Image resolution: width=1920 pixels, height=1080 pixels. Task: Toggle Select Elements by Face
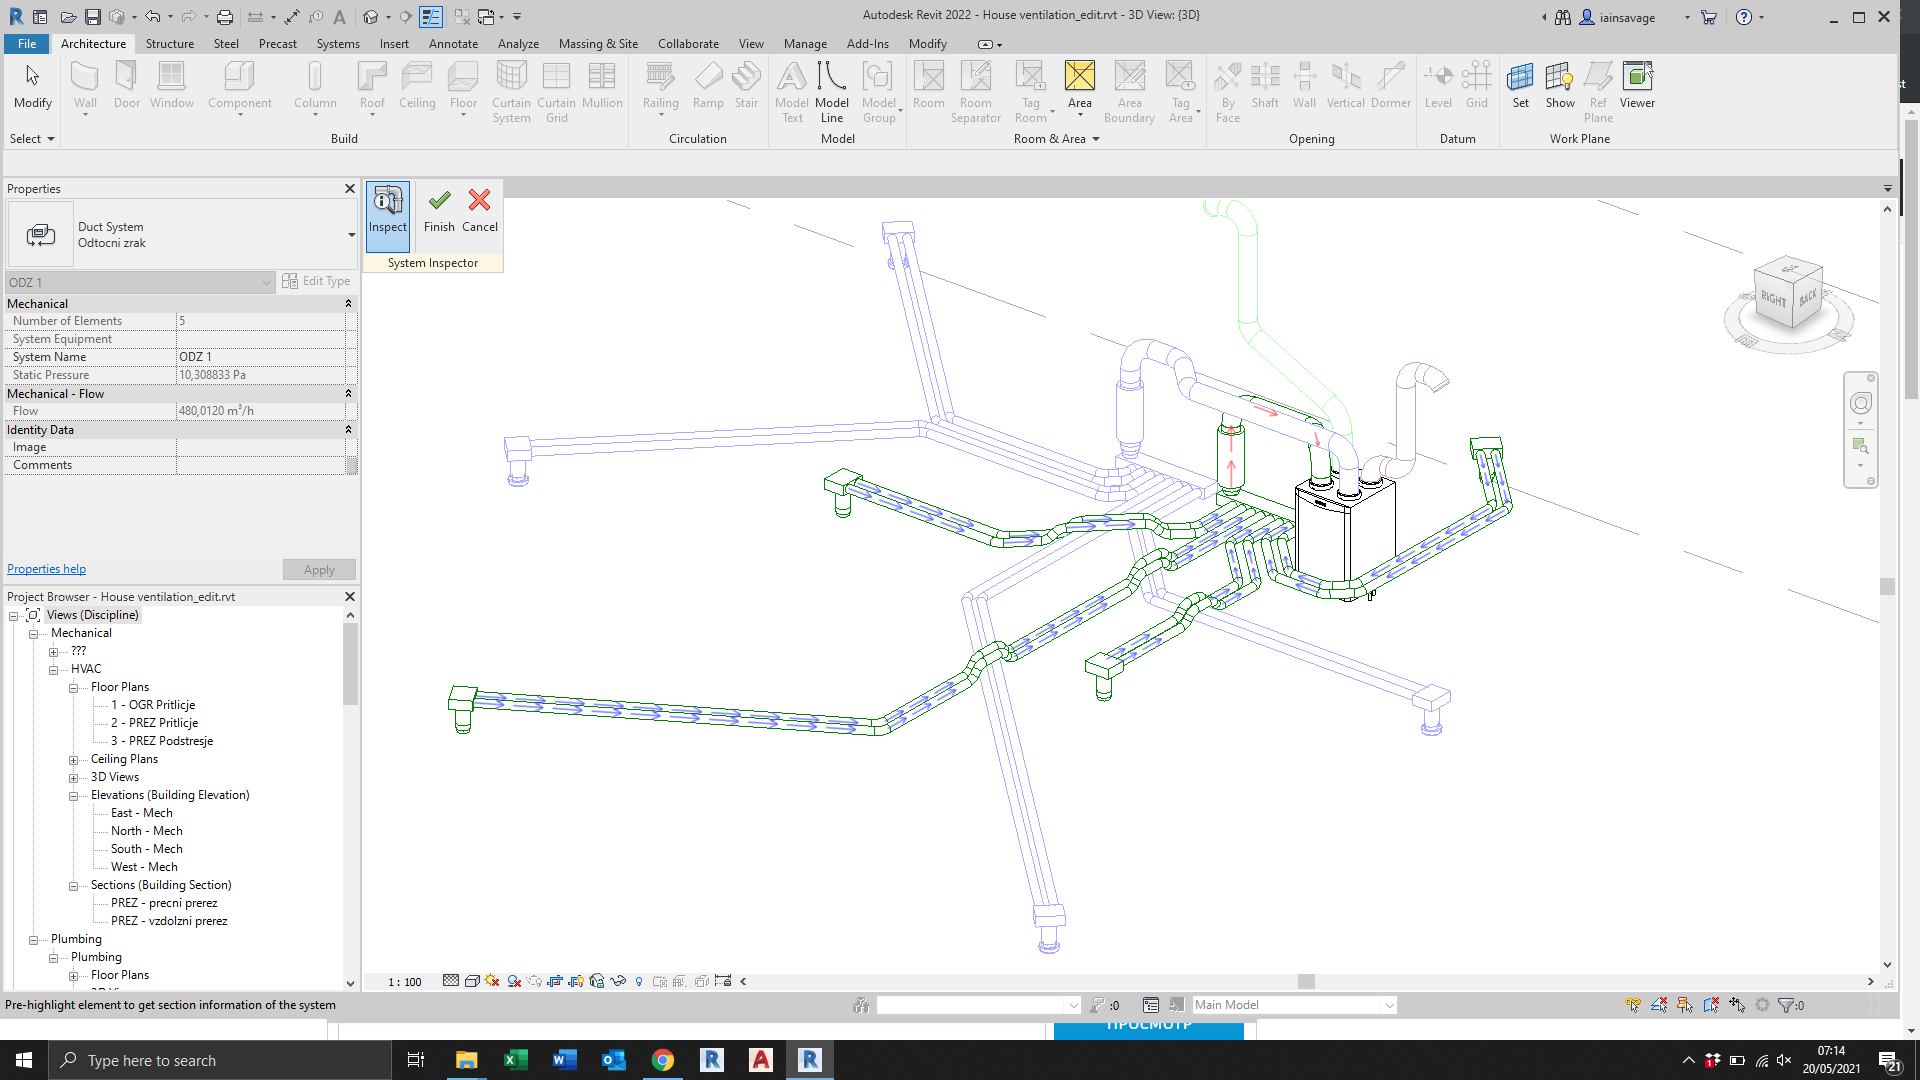[x=1711, y=1005]
